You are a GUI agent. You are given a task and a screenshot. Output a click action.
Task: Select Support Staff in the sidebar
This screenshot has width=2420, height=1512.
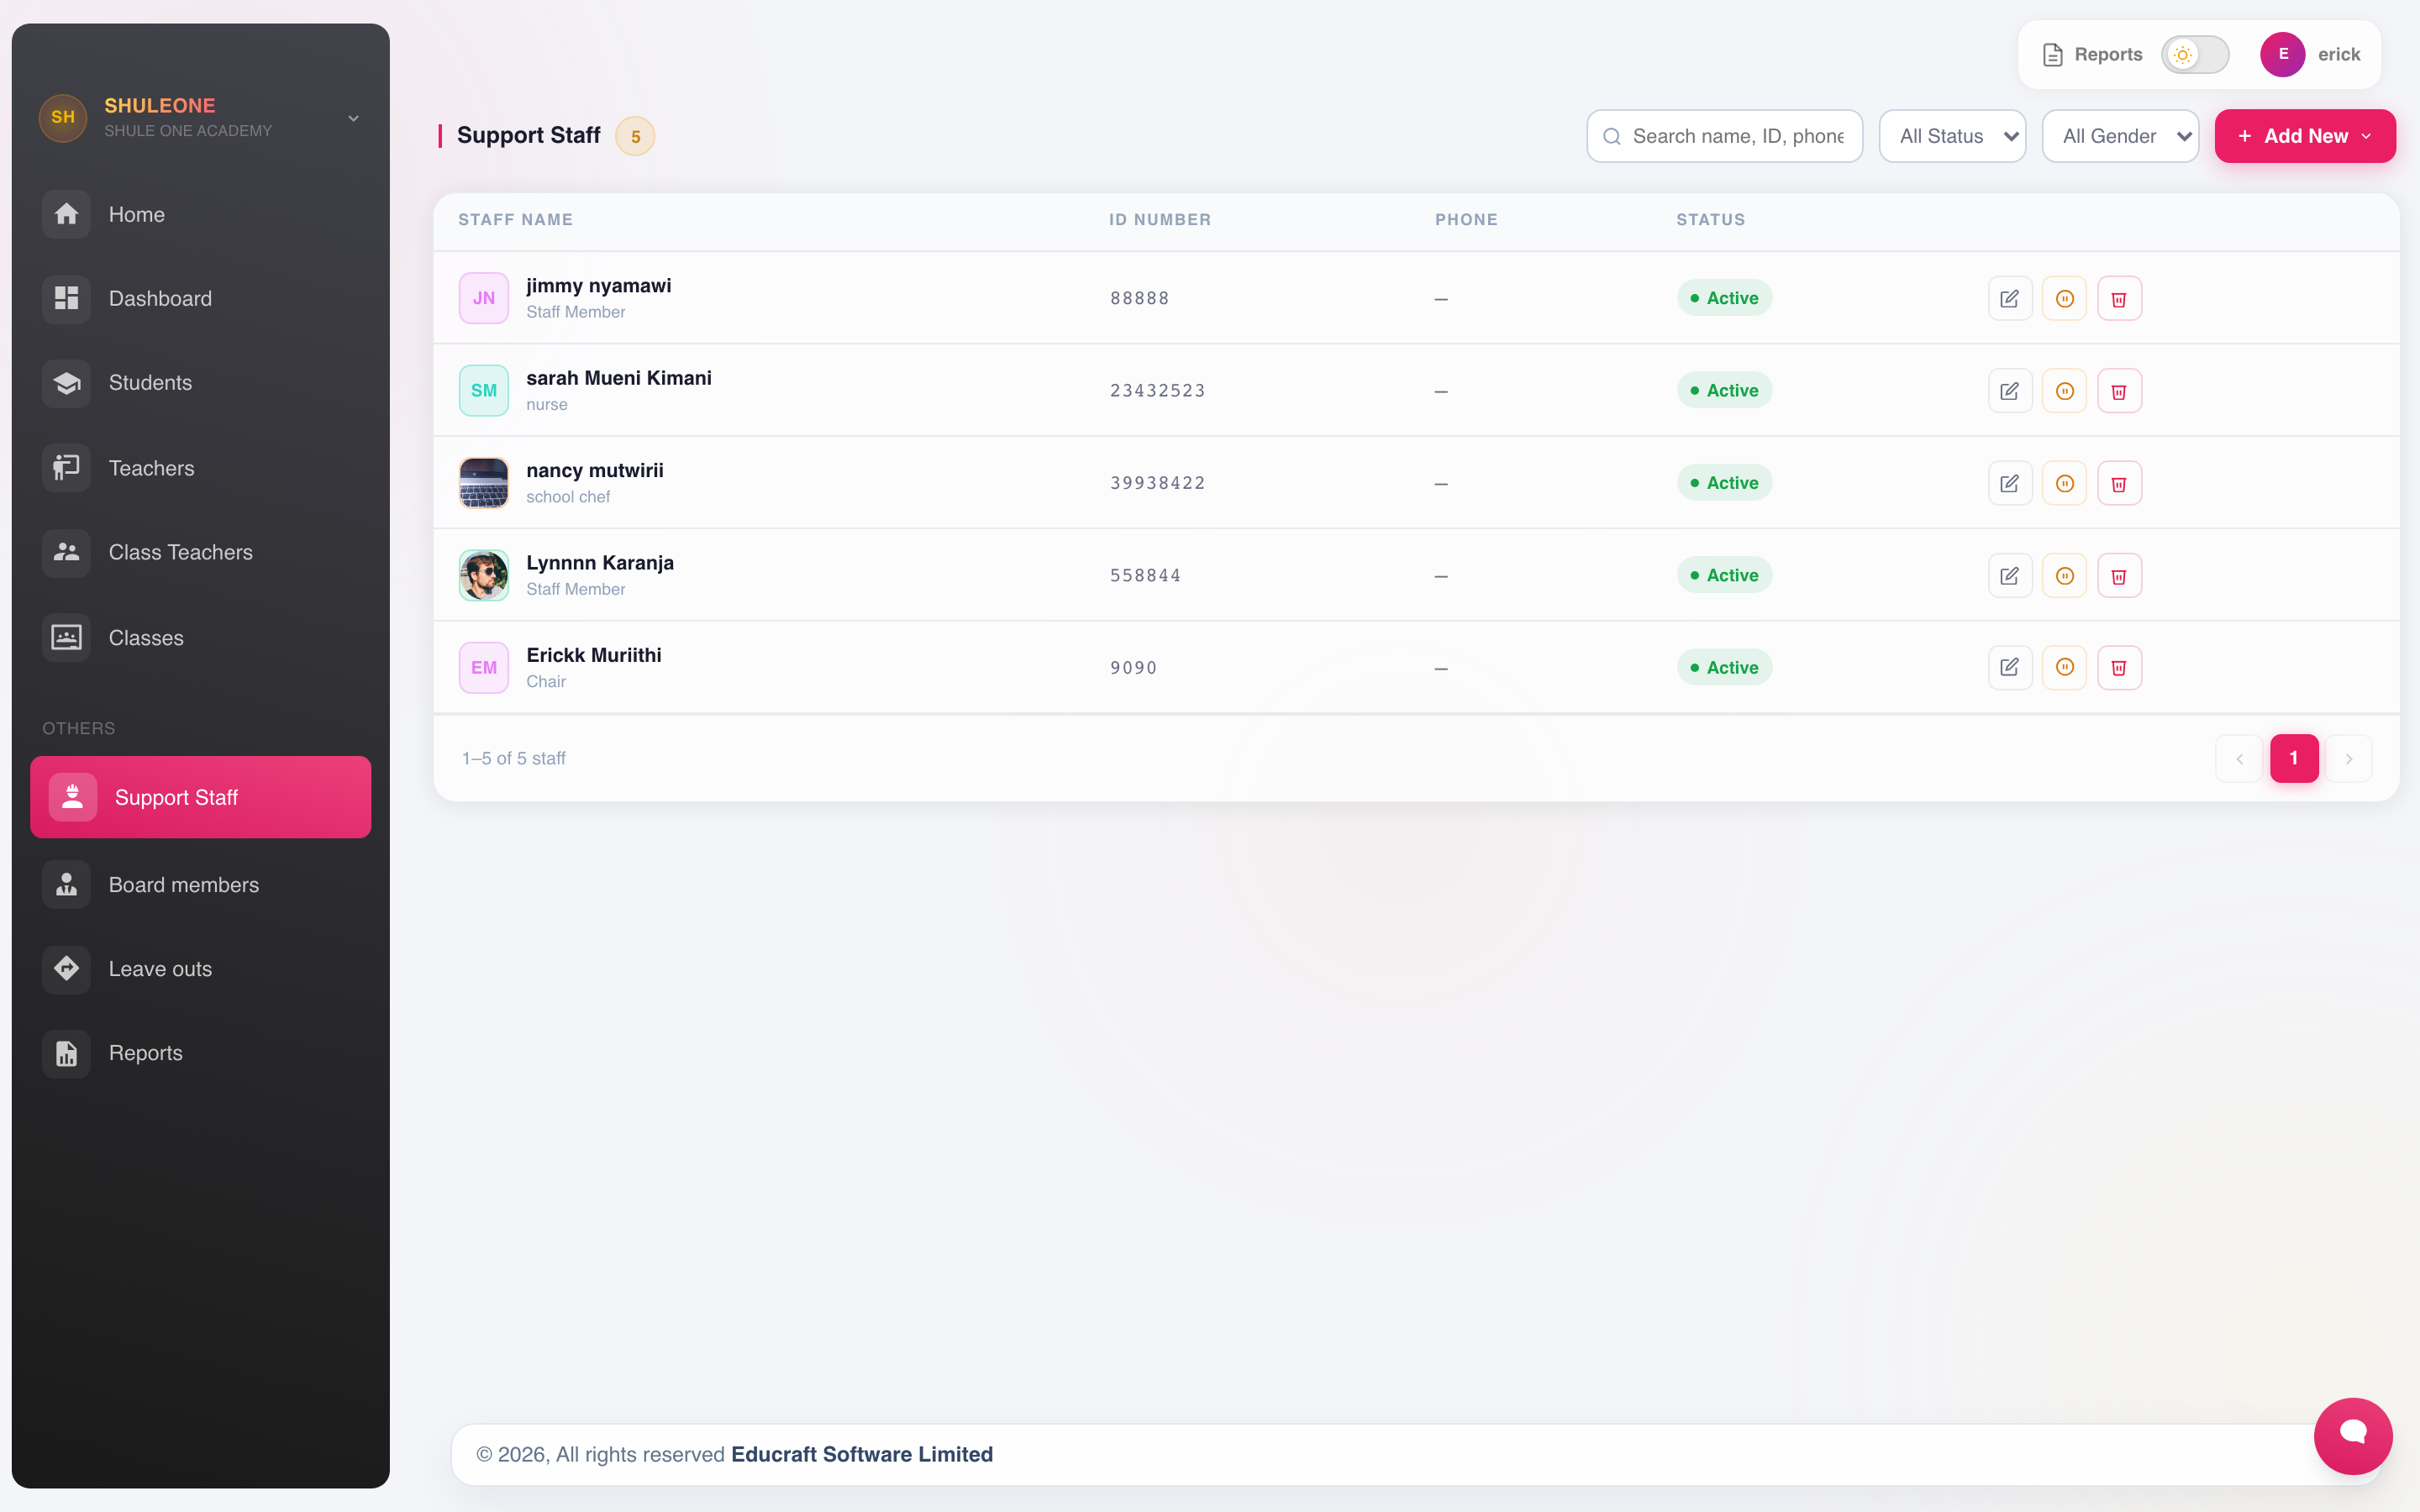coord(200,797)
